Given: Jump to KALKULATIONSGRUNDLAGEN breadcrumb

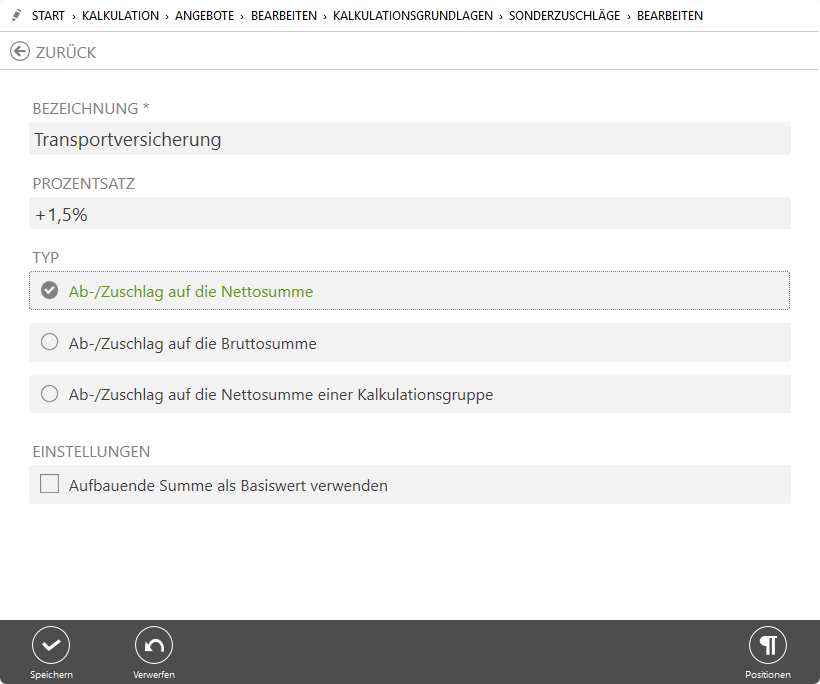Looking at the screenshot, I should coord(412,16).
